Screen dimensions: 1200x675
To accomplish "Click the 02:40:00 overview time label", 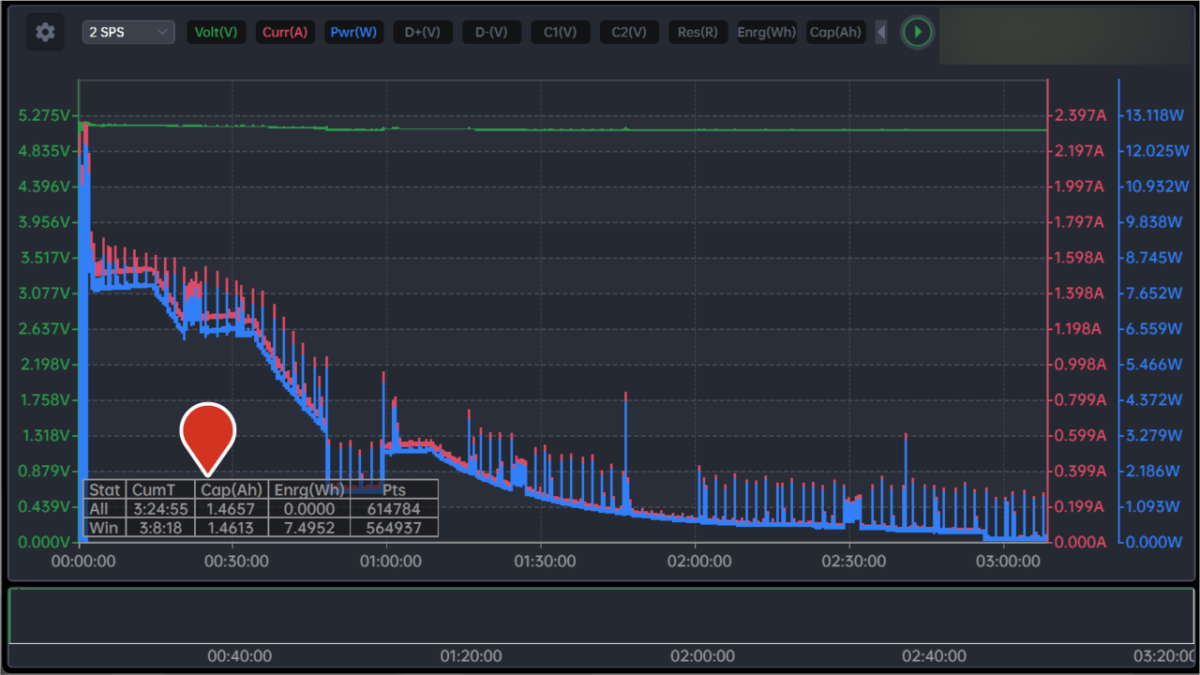I will point(933,656).
